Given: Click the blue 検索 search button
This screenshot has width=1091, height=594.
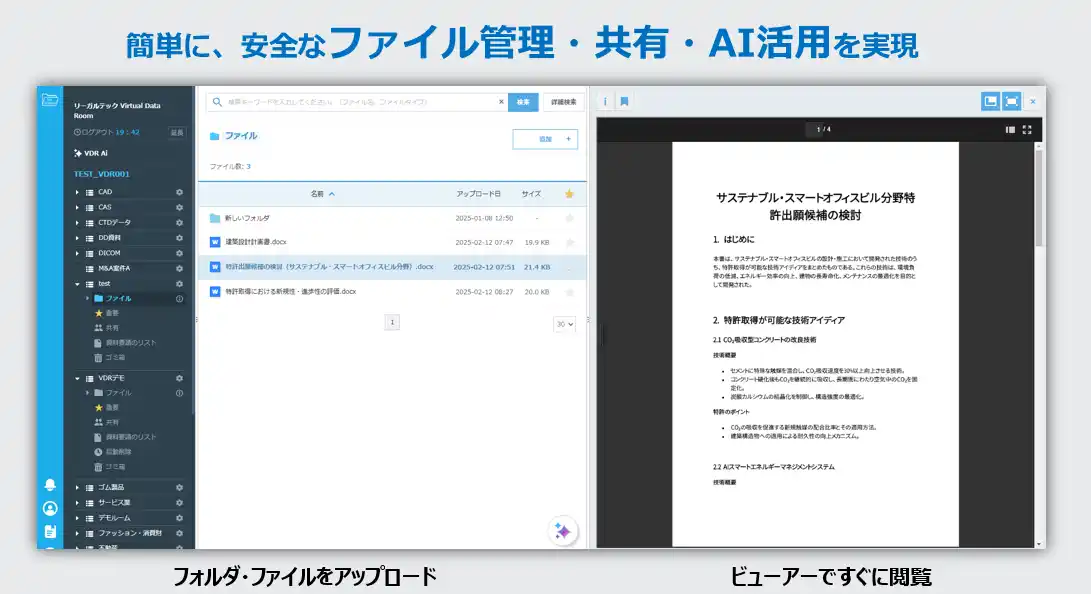Looking at the screenshot, I should coord(523,102).
